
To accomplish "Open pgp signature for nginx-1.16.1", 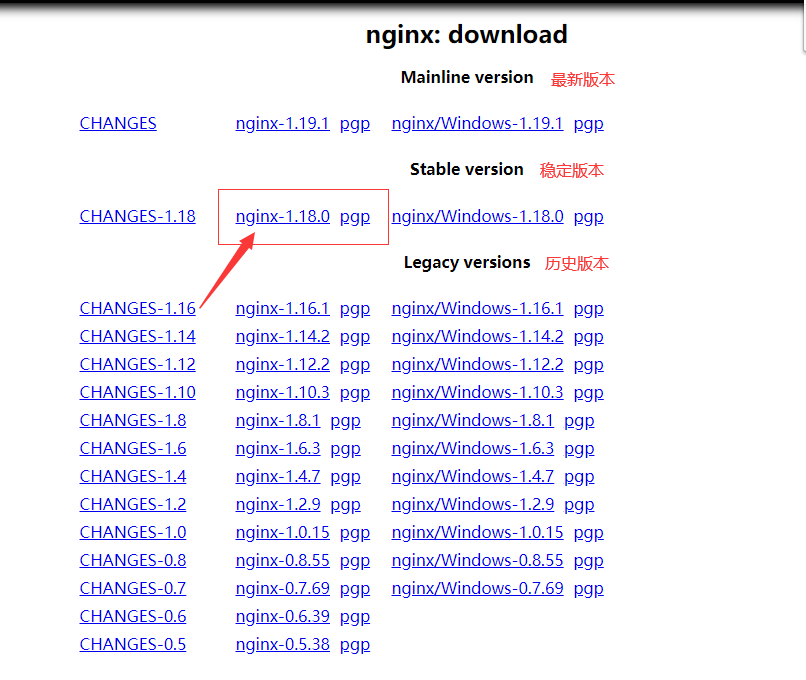I will click(355, 309).
